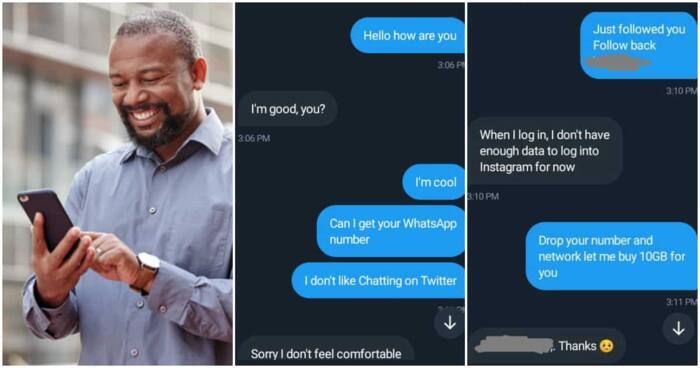Select the 'not enough data' Instagram message
The width and height of the screenshot is (700, 368).
[x=545, y=151]
